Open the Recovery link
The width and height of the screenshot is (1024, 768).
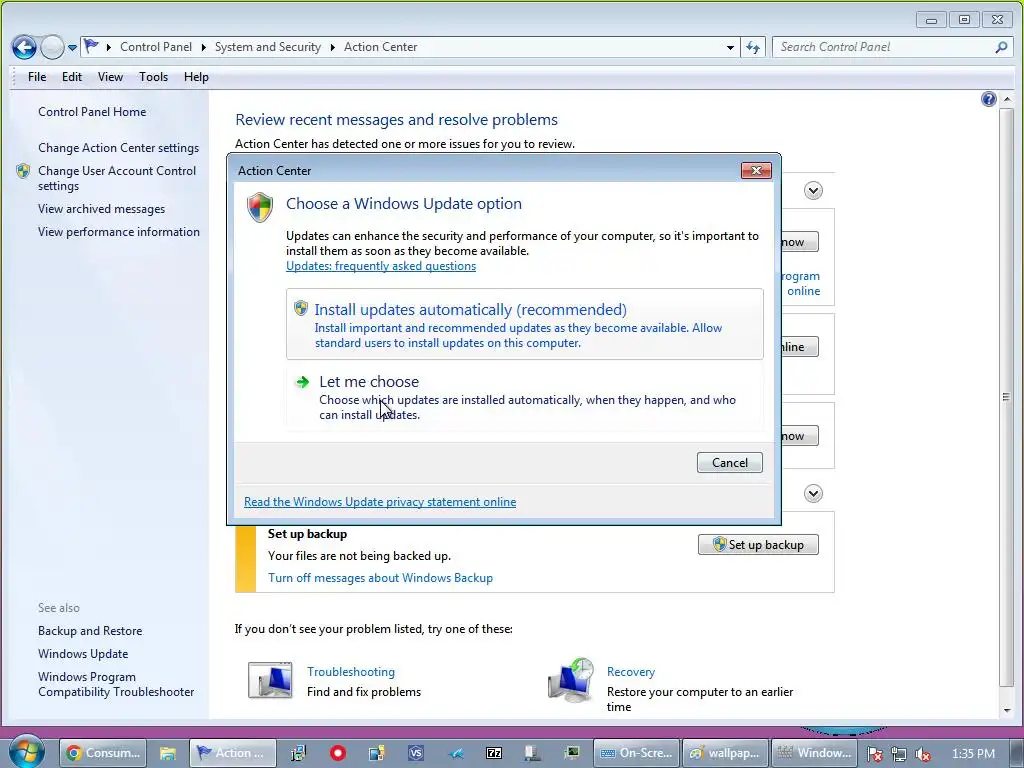click(631, 671)
